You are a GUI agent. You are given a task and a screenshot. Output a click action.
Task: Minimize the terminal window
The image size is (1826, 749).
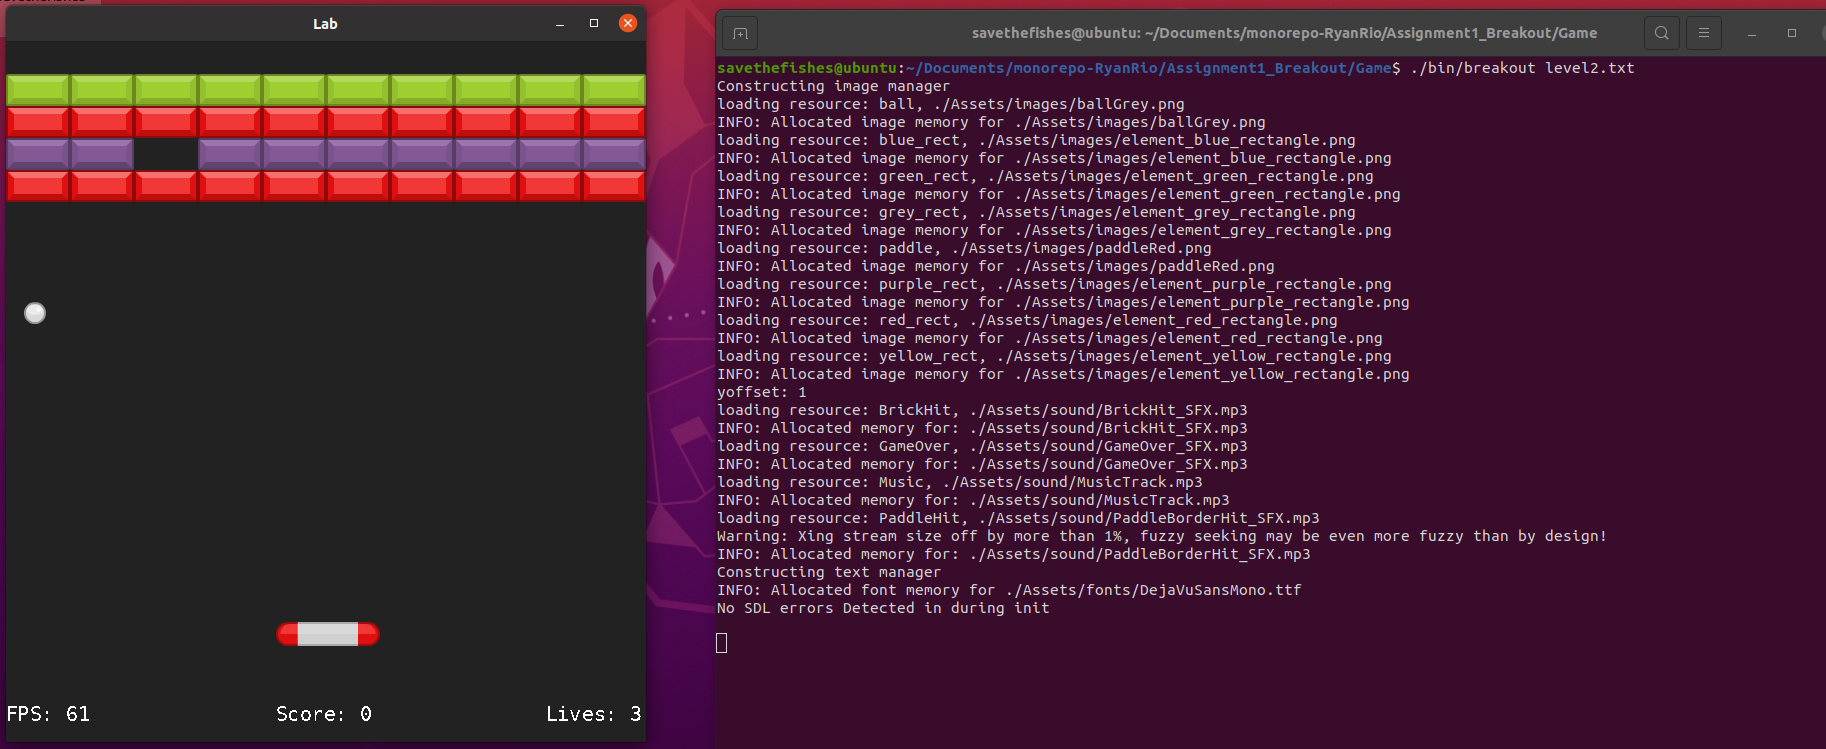1751,33
